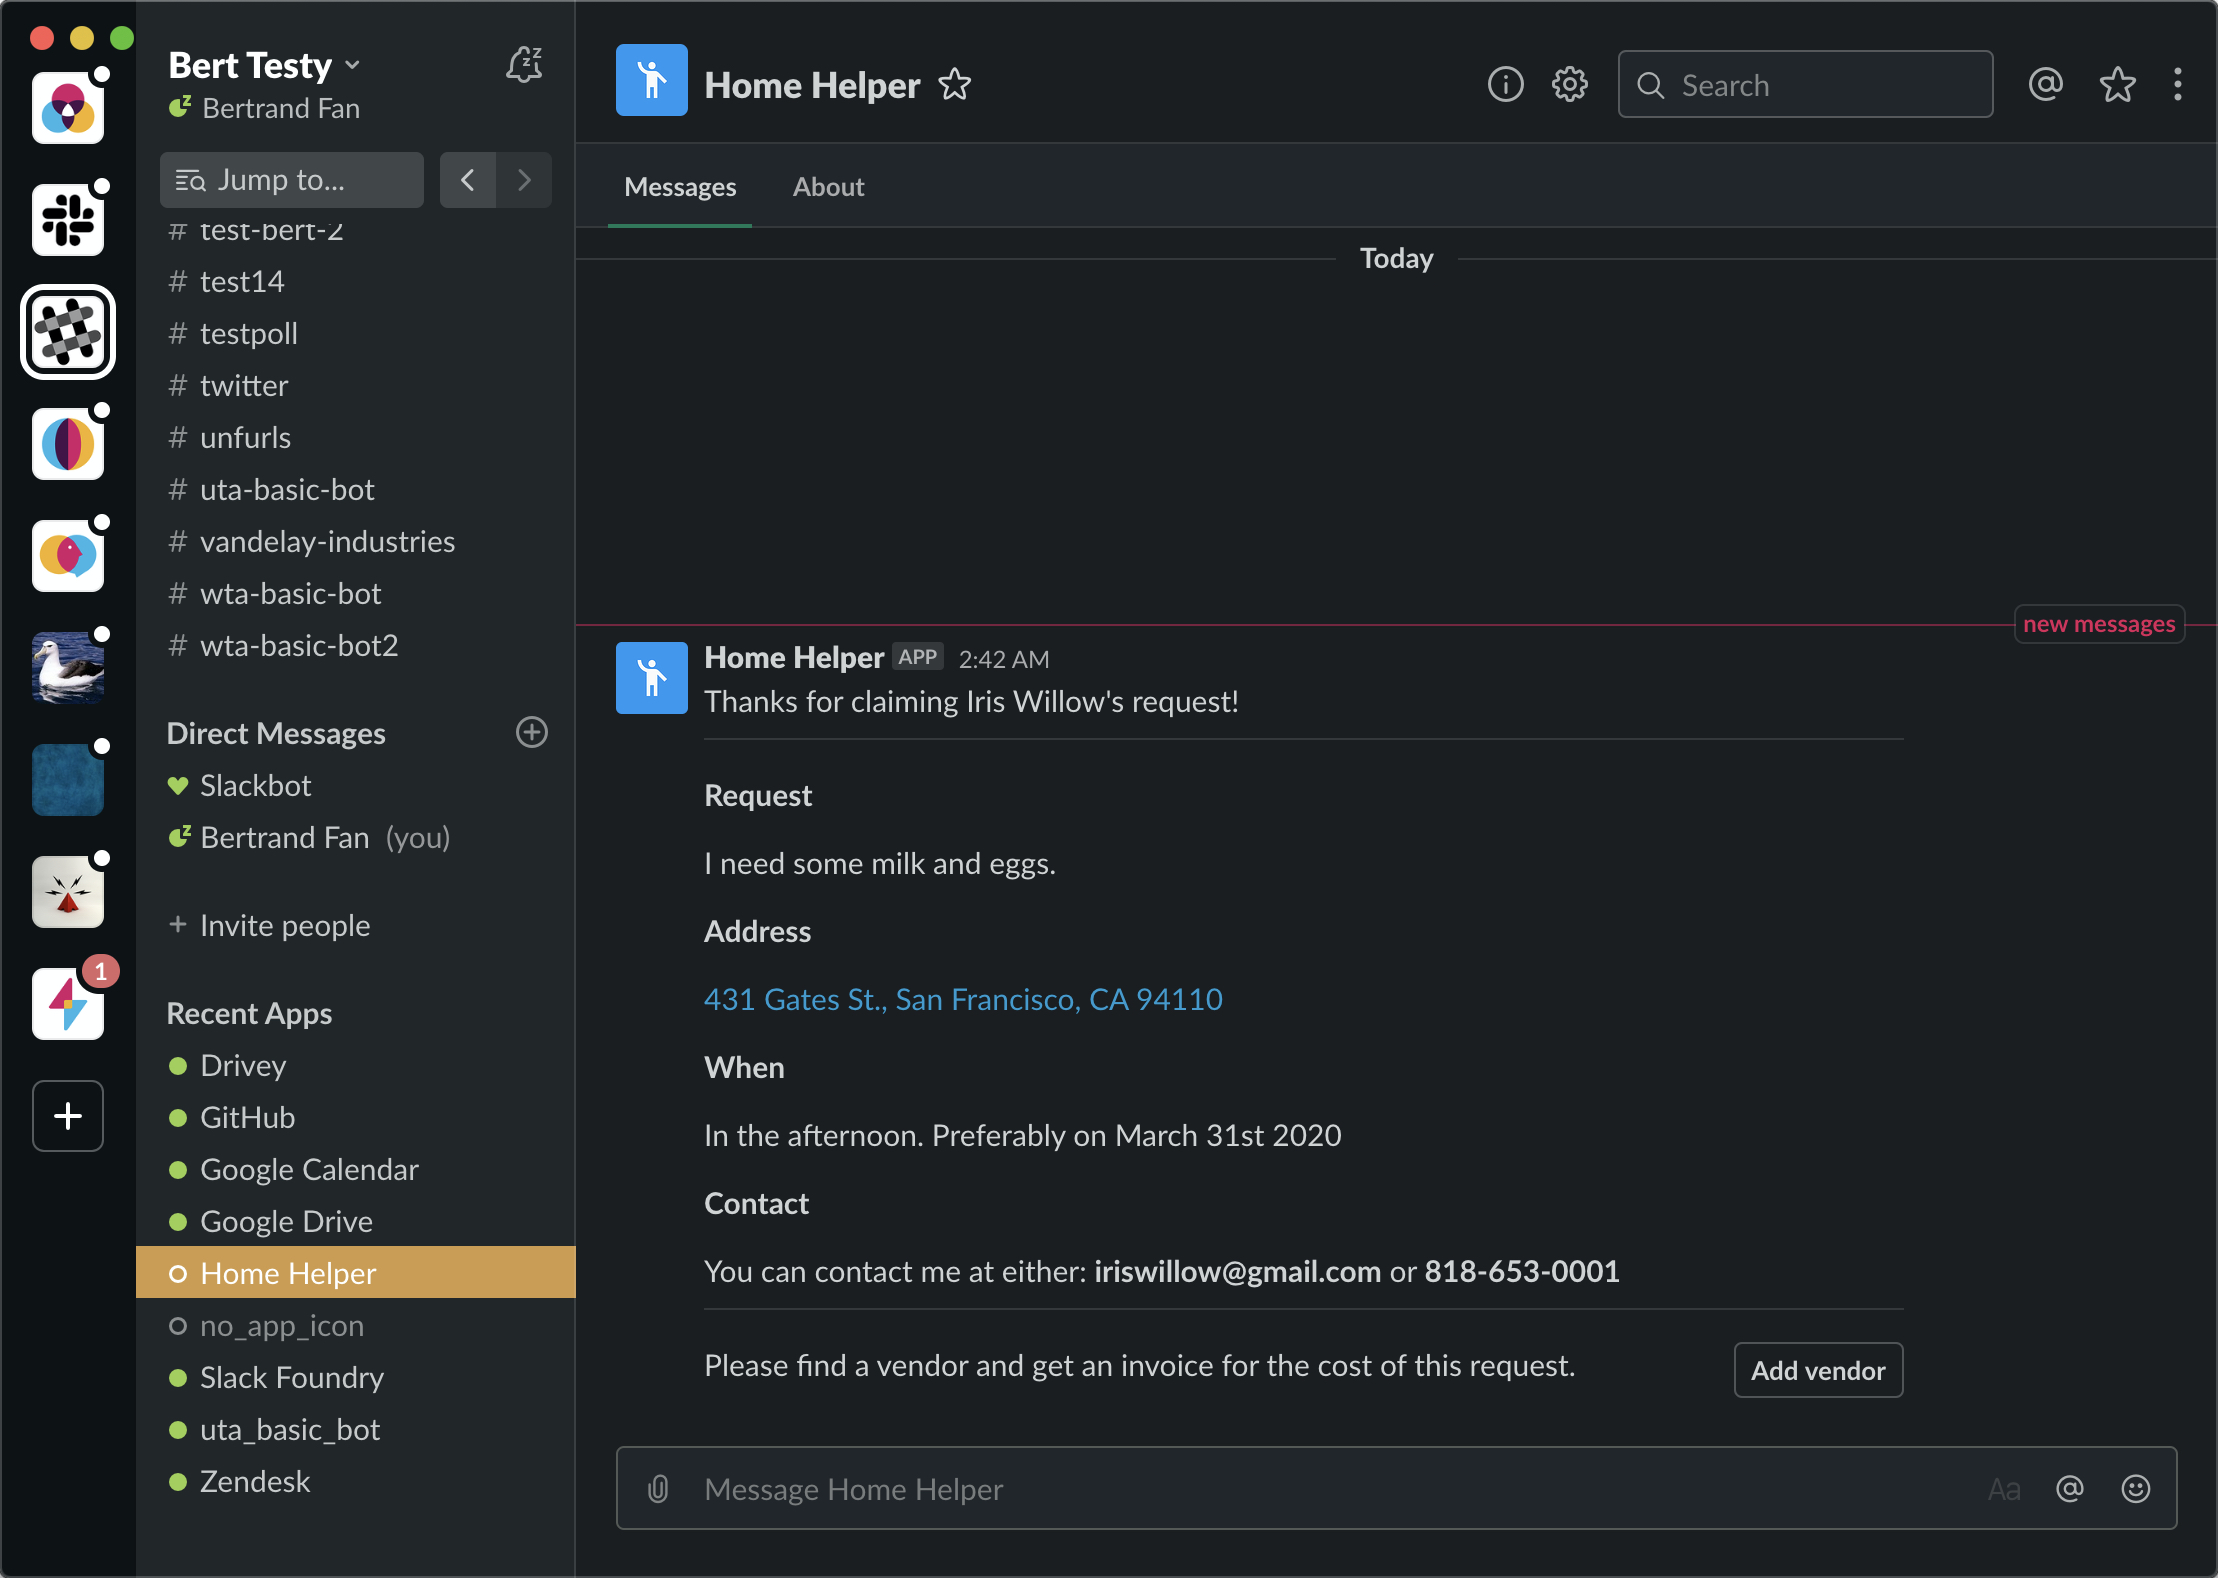The image size is (2218, 1578).
Task: Show starred items icon in header
Action: pos(2117,85)
